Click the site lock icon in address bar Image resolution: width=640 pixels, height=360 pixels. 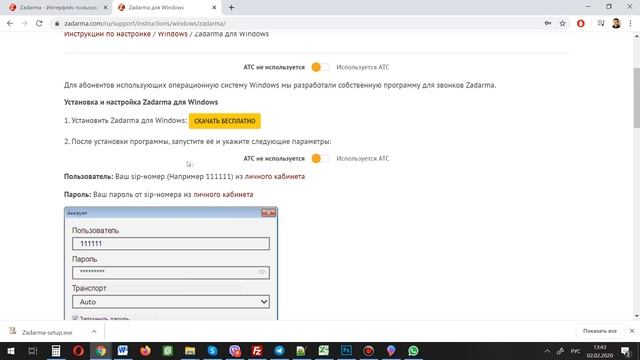(57, 24)
